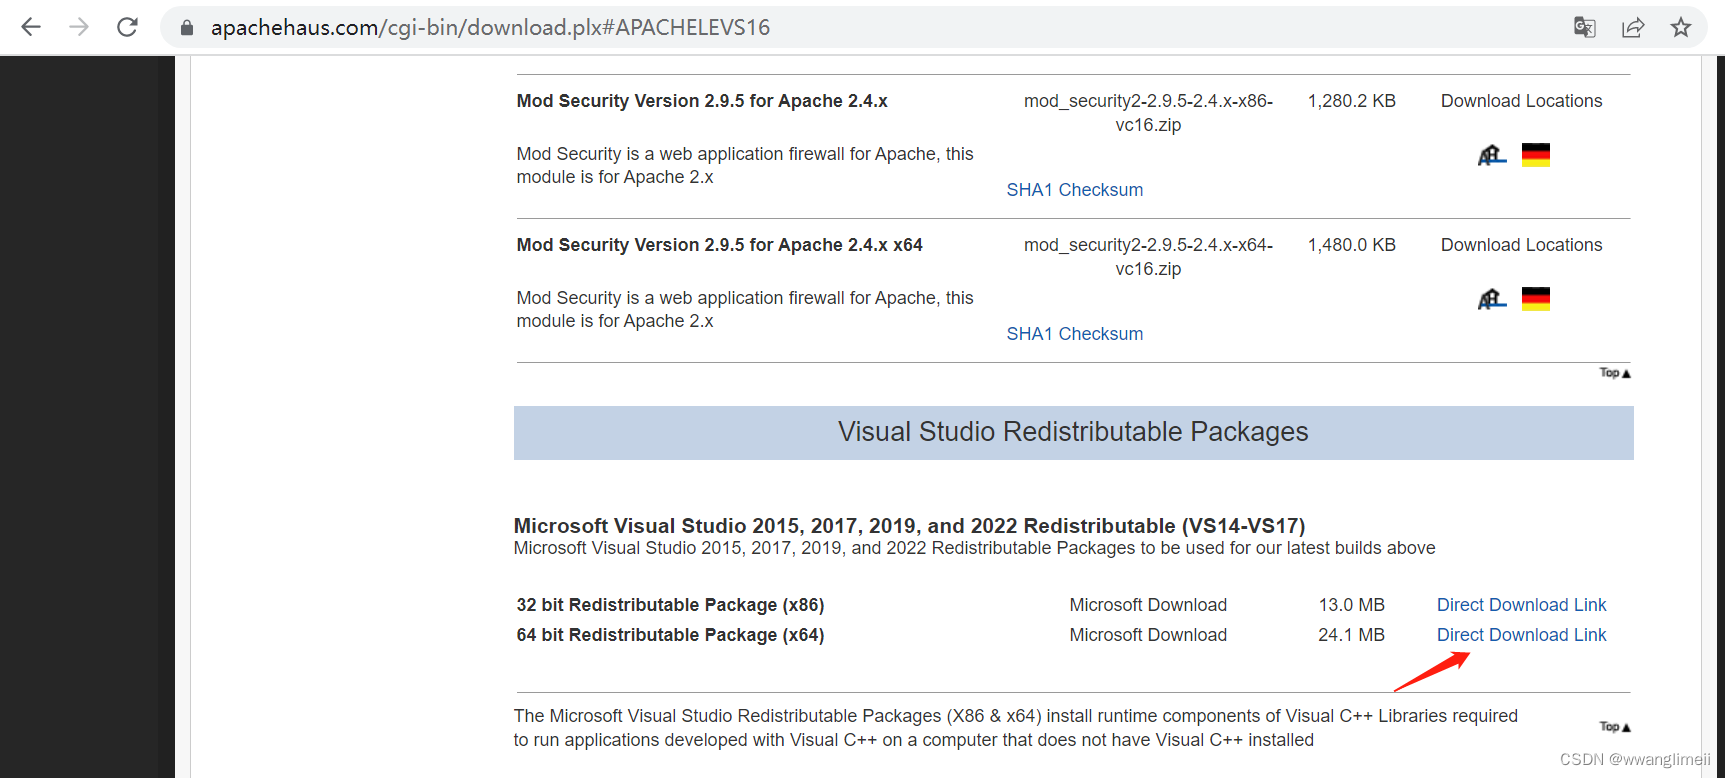Jump to Top link below Mod Security section

point(1615,373)
